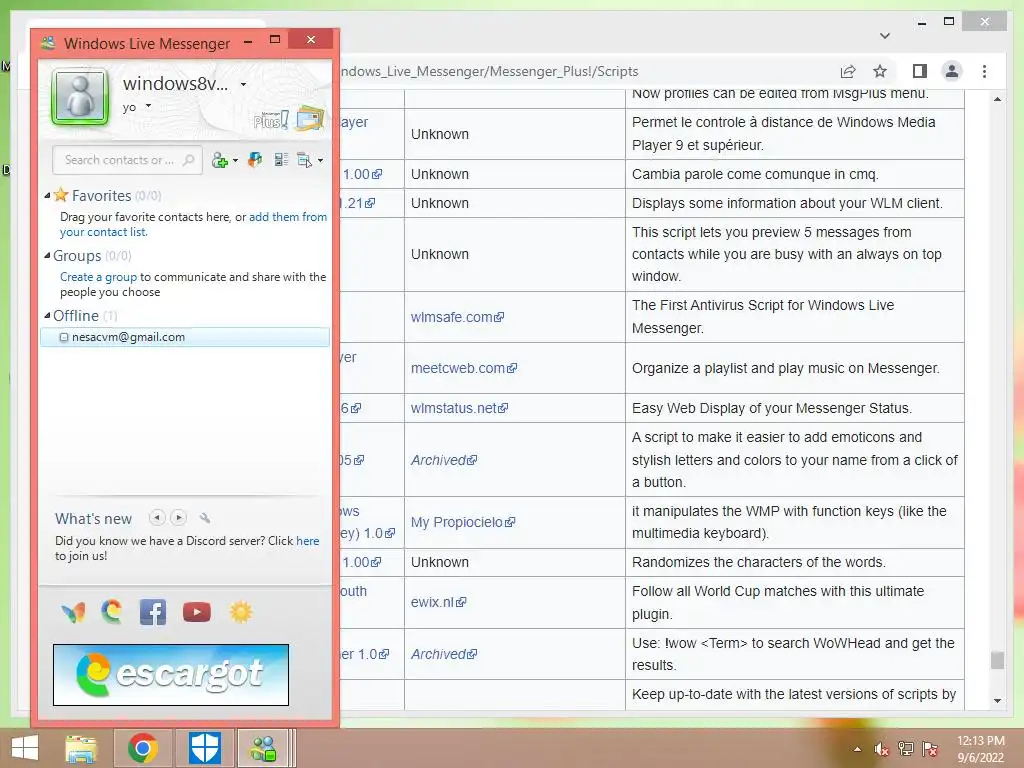Click the sun weather icon

click(240, 612)
